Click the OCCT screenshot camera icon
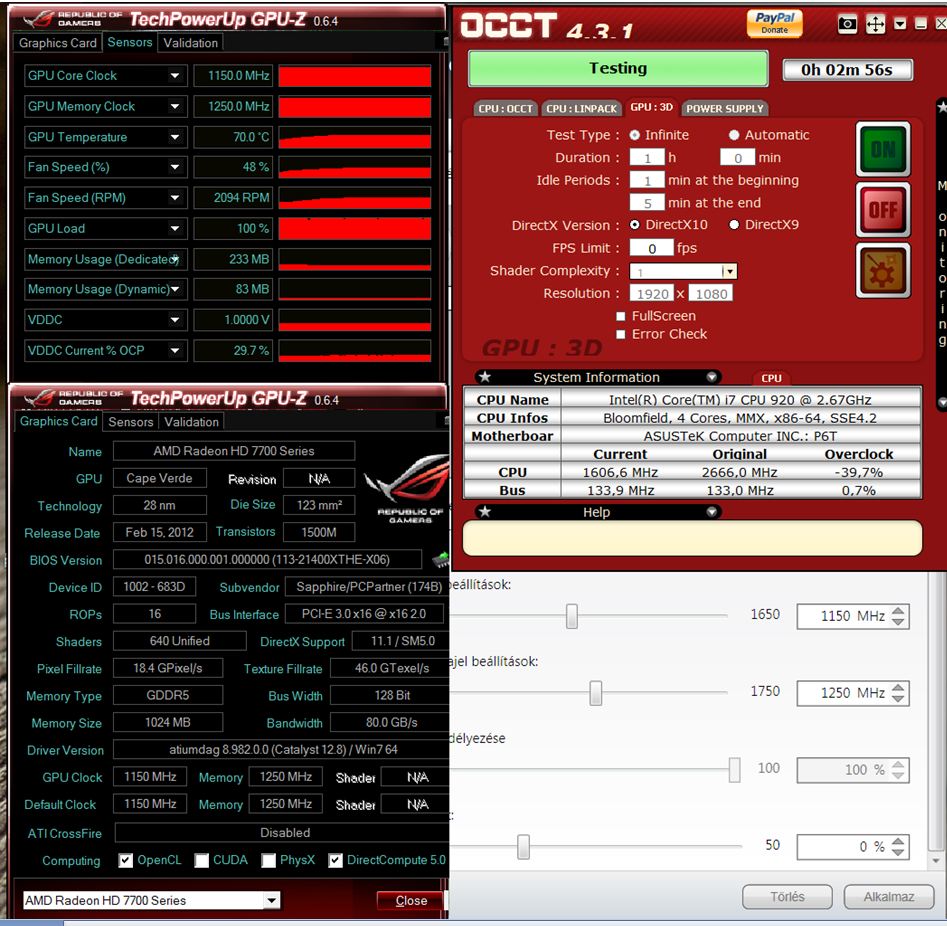Screen dimensions: 947x926 847,24
